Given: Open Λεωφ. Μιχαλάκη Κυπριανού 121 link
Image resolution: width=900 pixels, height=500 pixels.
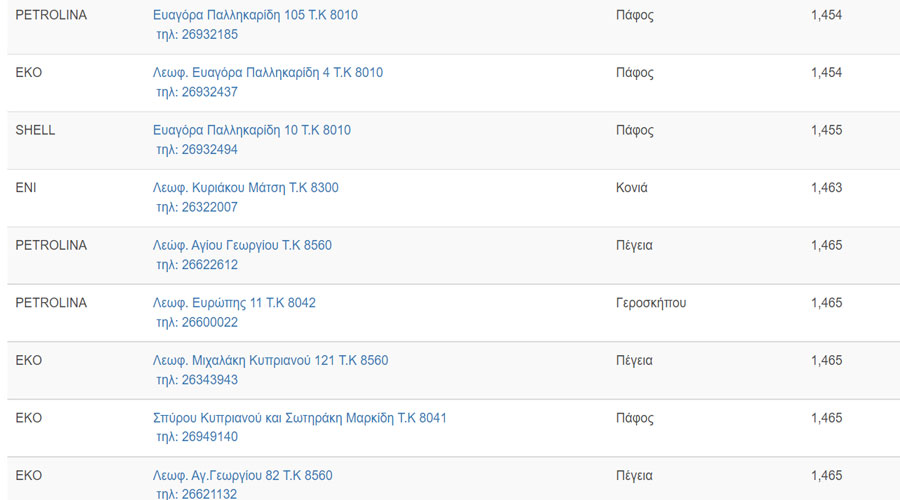Looking at the screenshot, I should [x=270, y=361].
